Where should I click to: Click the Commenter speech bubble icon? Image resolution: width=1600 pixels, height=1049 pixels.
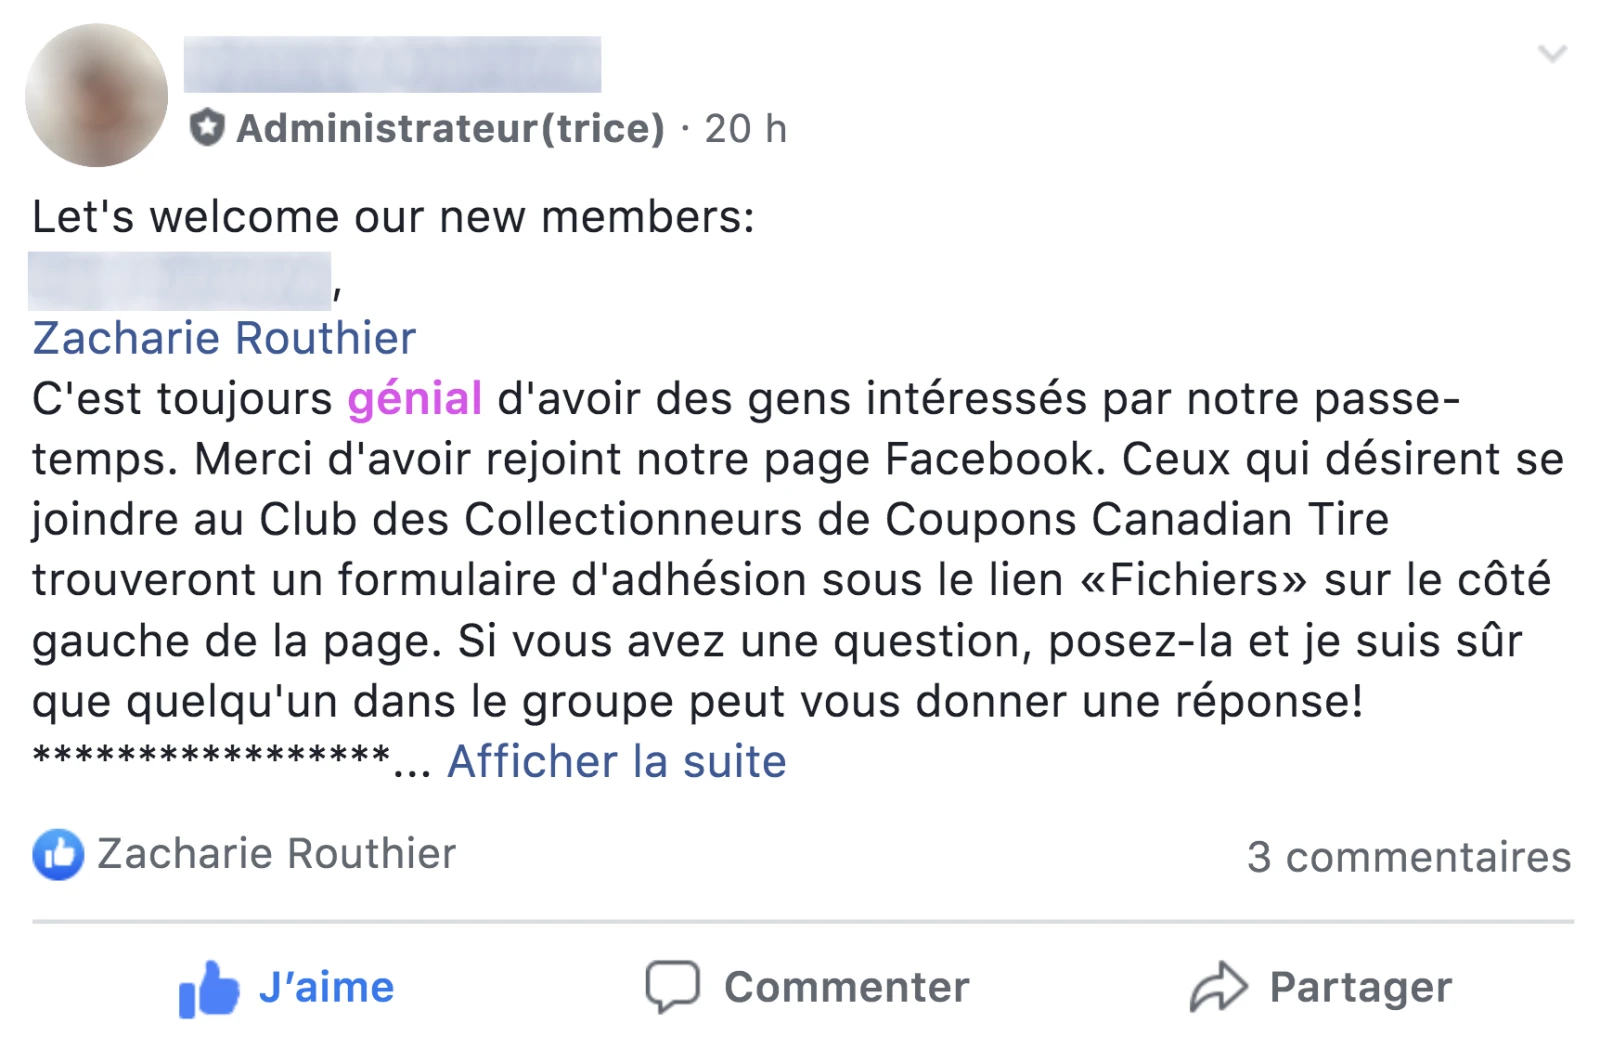click(672, 987)
